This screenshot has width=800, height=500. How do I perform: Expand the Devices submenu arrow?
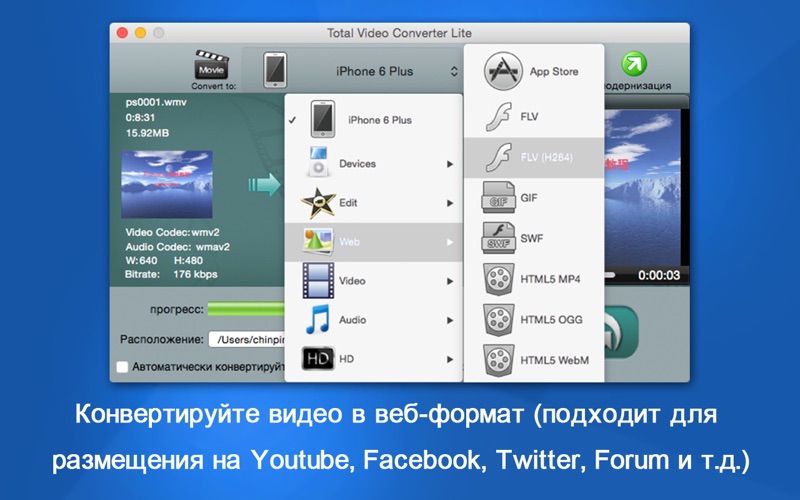449,164
